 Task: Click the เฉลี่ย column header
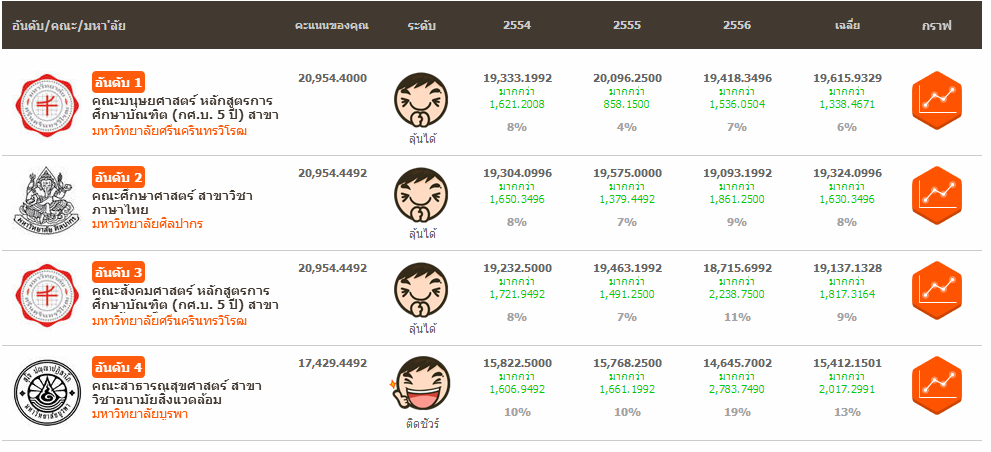pos(847,25)
